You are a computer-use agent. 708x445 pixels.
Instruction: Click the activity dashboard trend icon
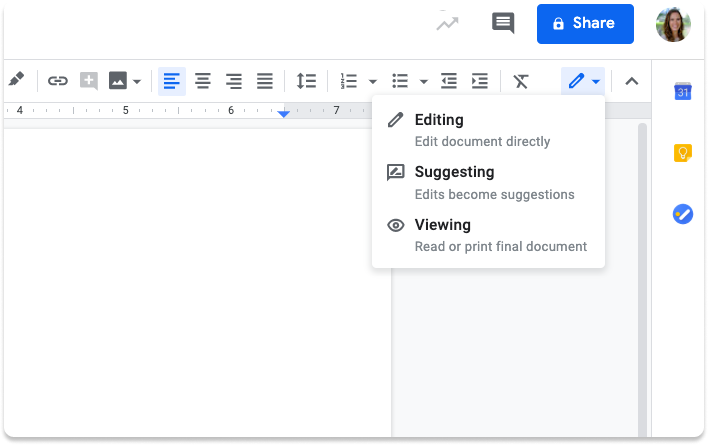coord(447,23)
